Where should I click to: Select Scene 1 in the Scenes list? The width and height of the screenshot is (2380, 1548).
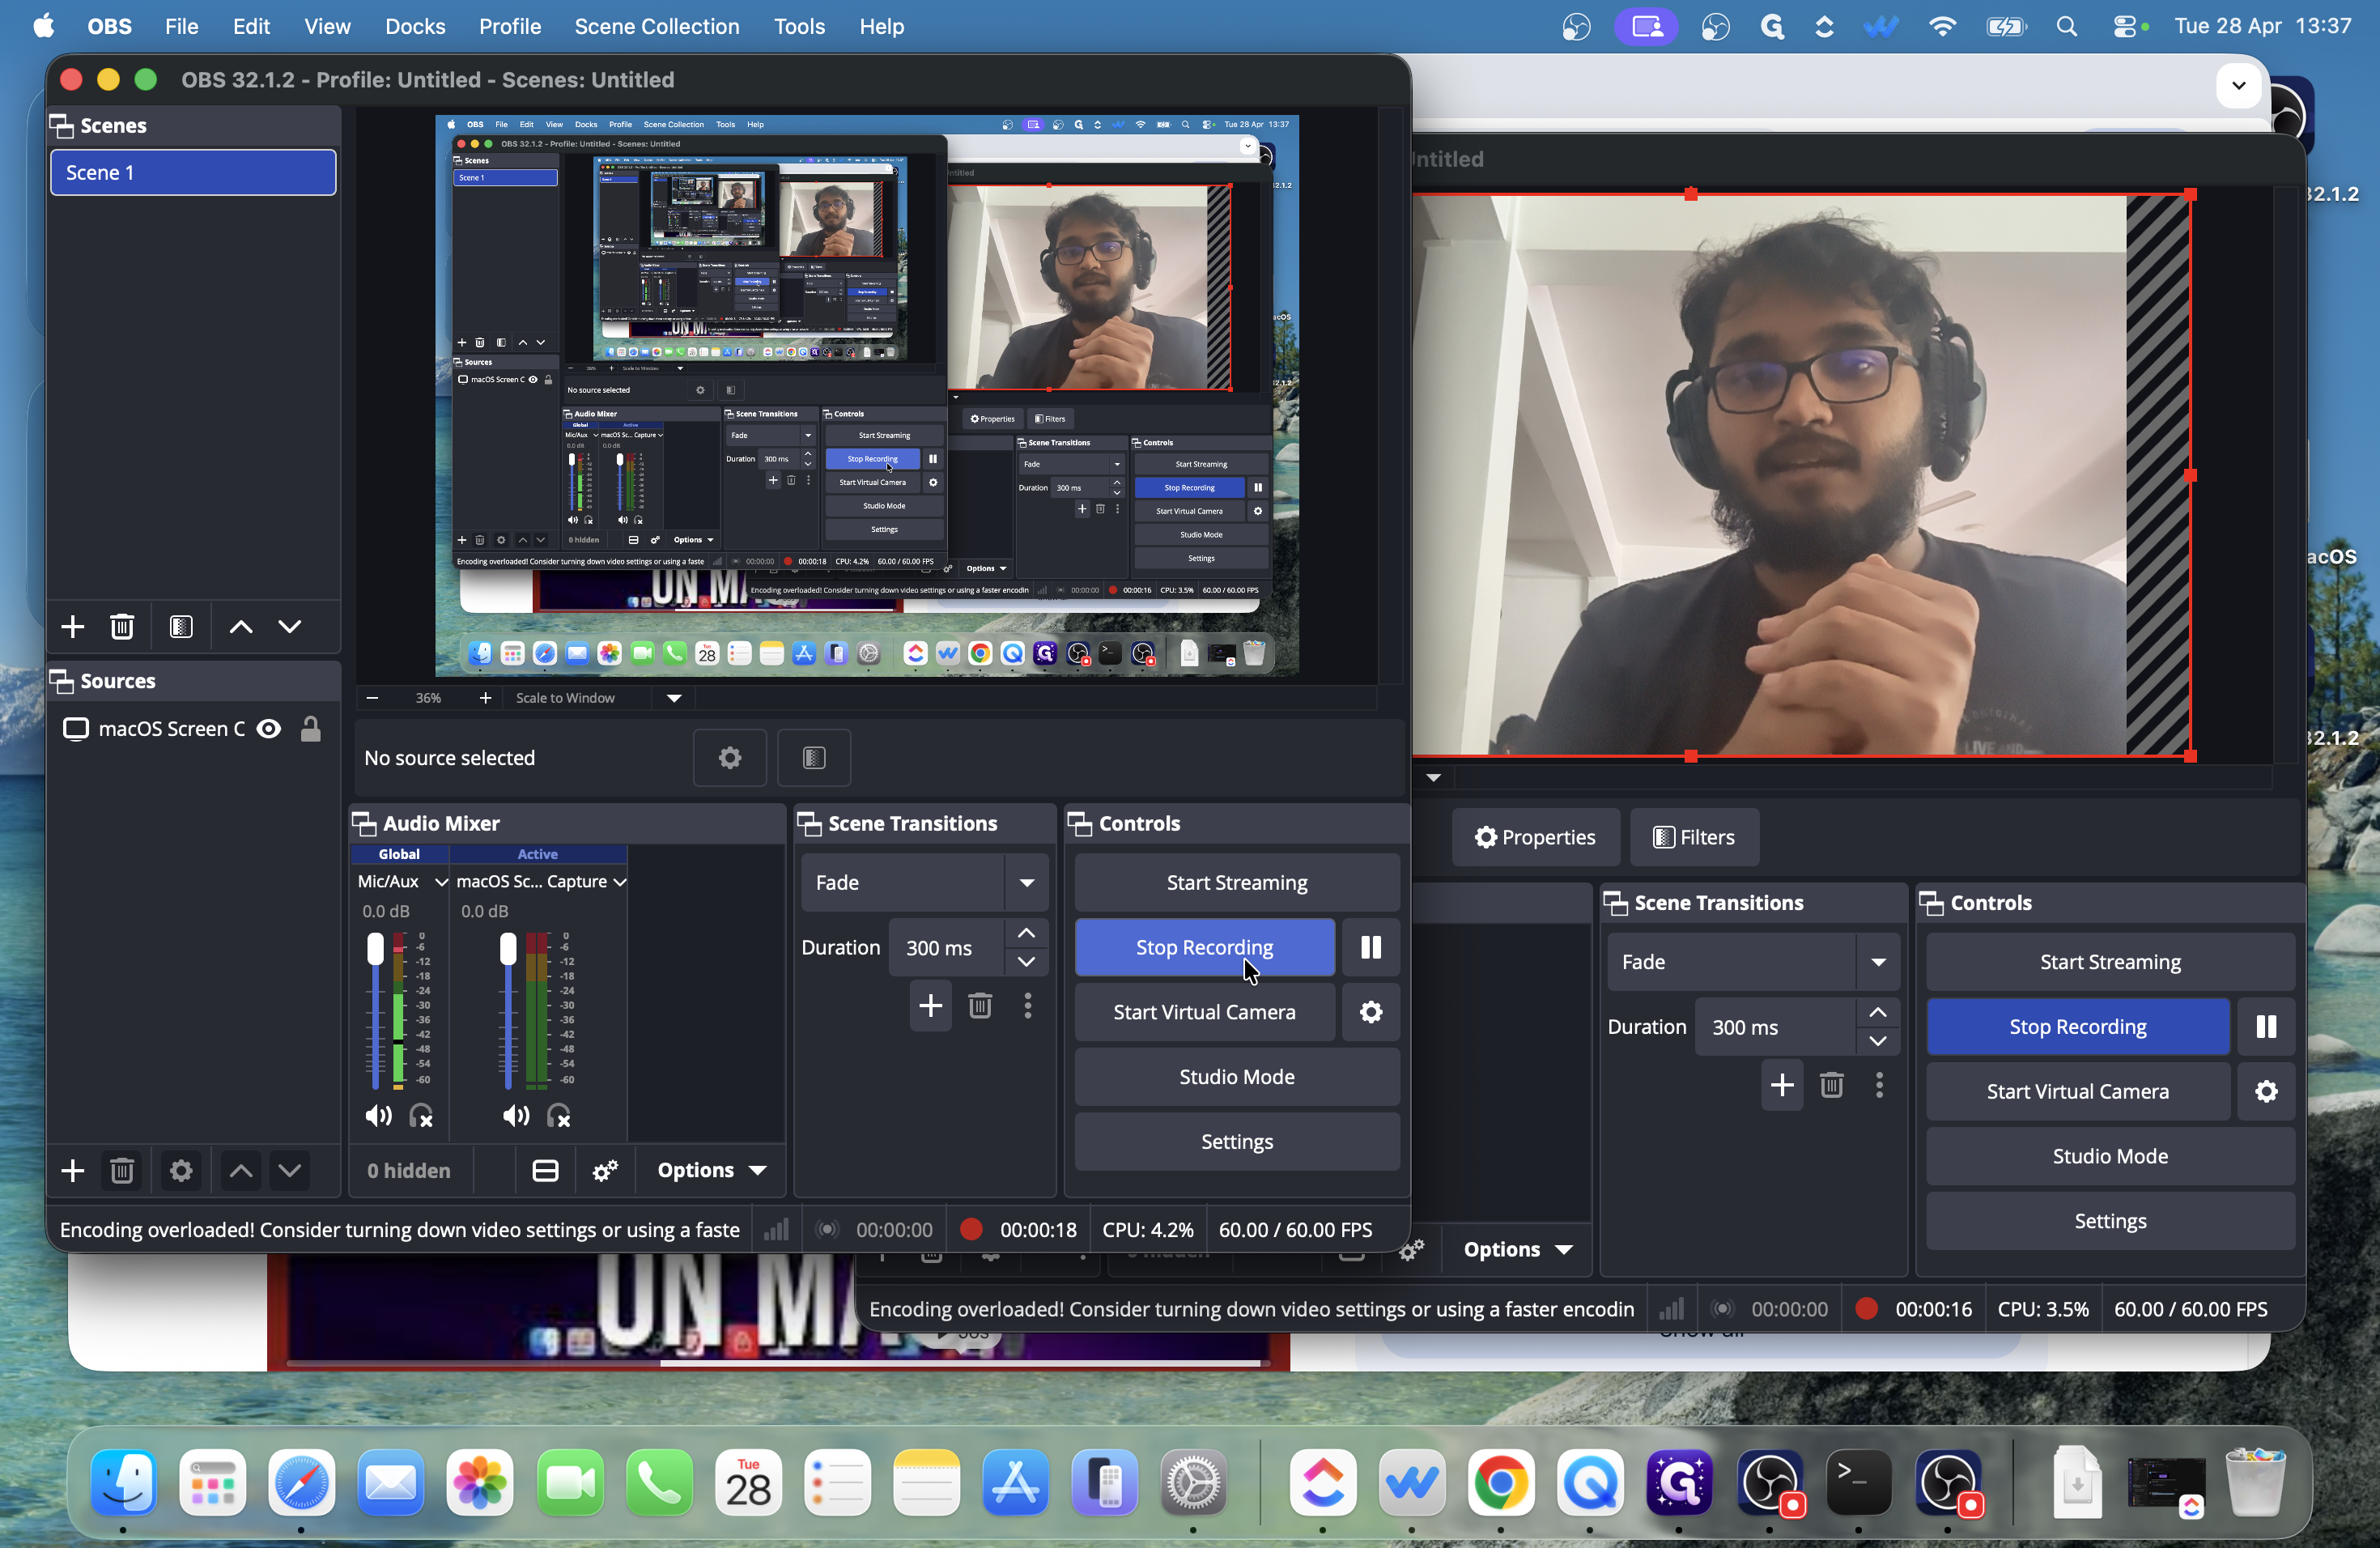pyautogui.click(x=193, y=172)
